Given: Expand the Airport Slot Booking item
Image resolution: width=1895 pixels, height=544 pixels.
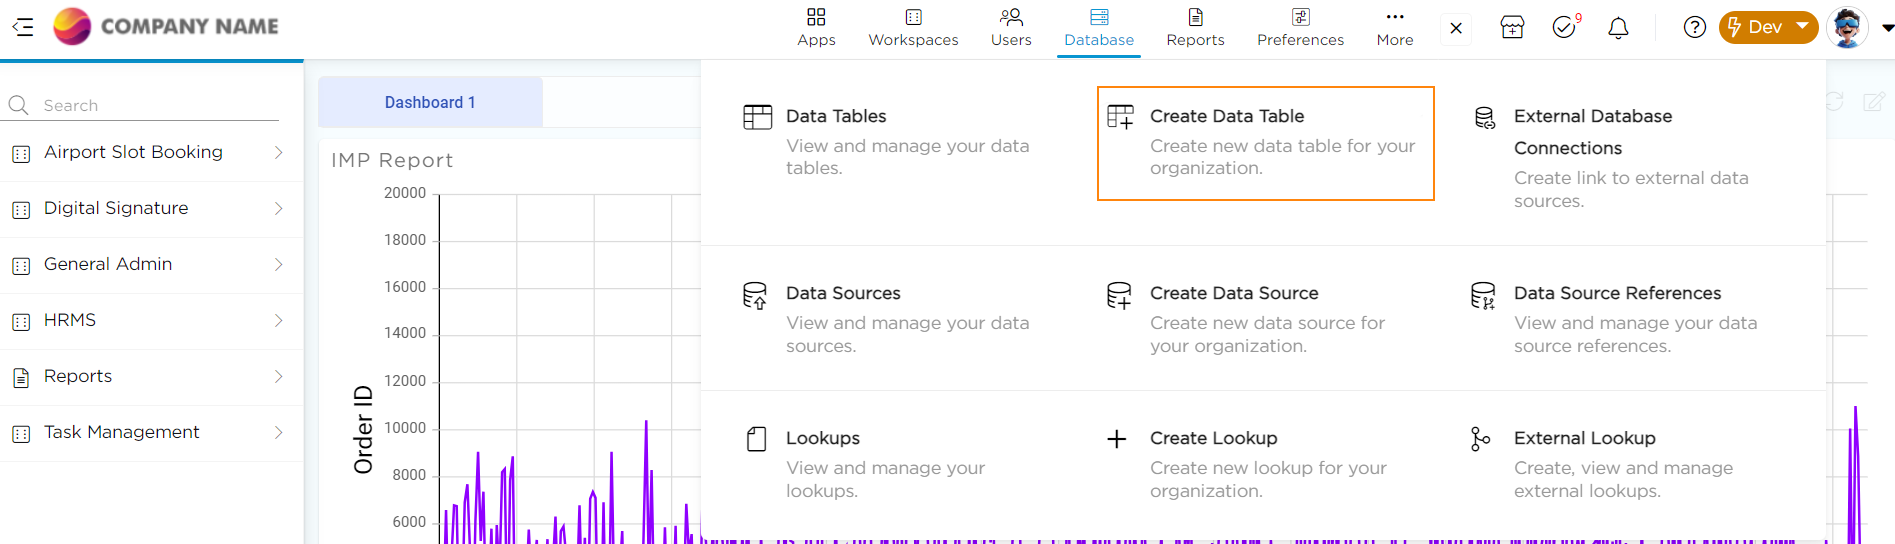Looking at the screenshot, I should click(279, 153).
